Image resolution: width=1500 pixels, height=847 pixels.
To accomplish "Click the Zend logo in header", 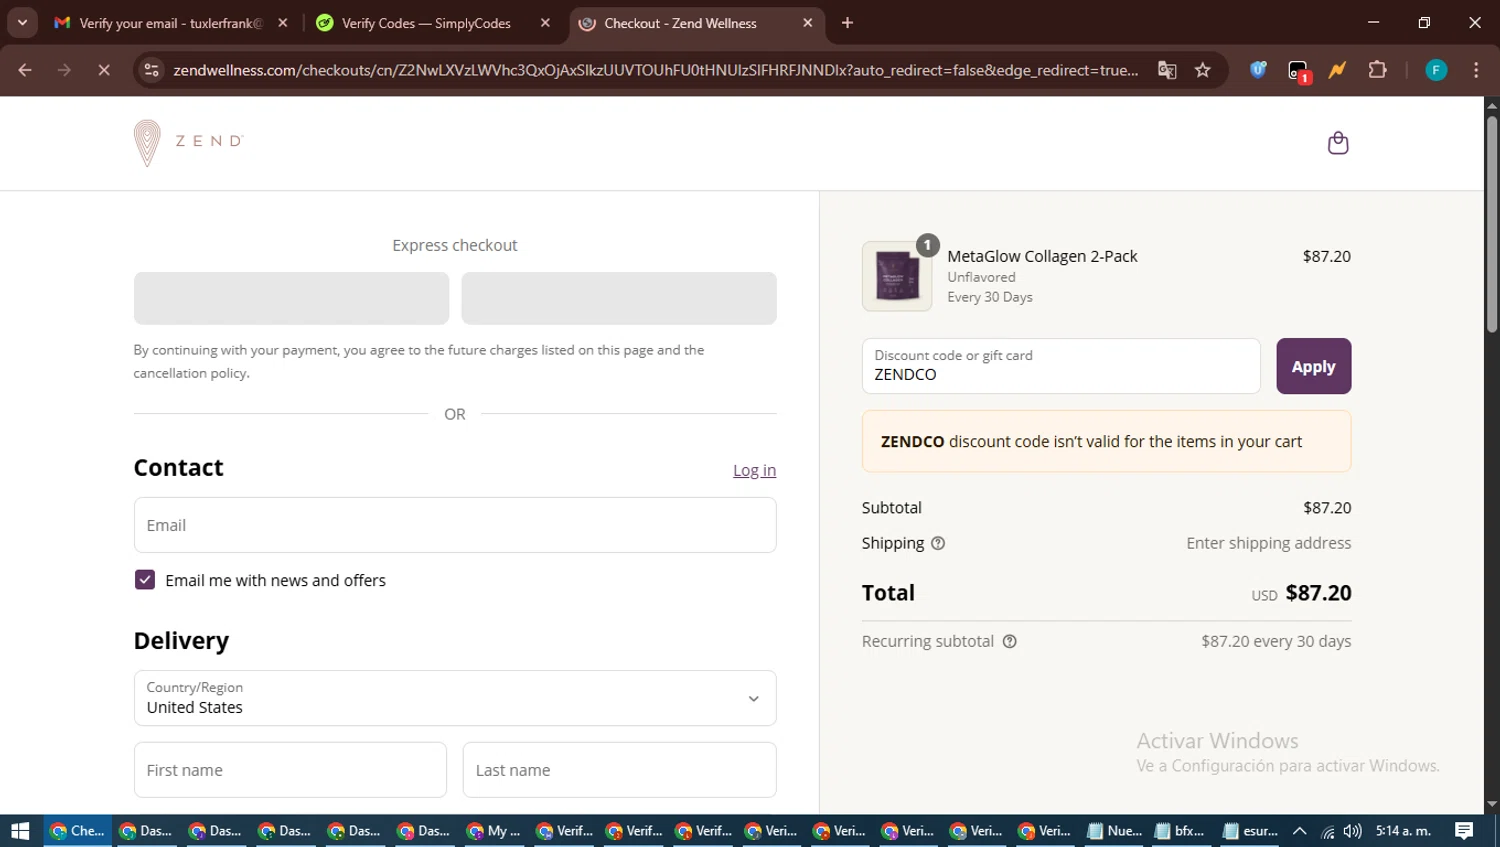I will [188, 143].
